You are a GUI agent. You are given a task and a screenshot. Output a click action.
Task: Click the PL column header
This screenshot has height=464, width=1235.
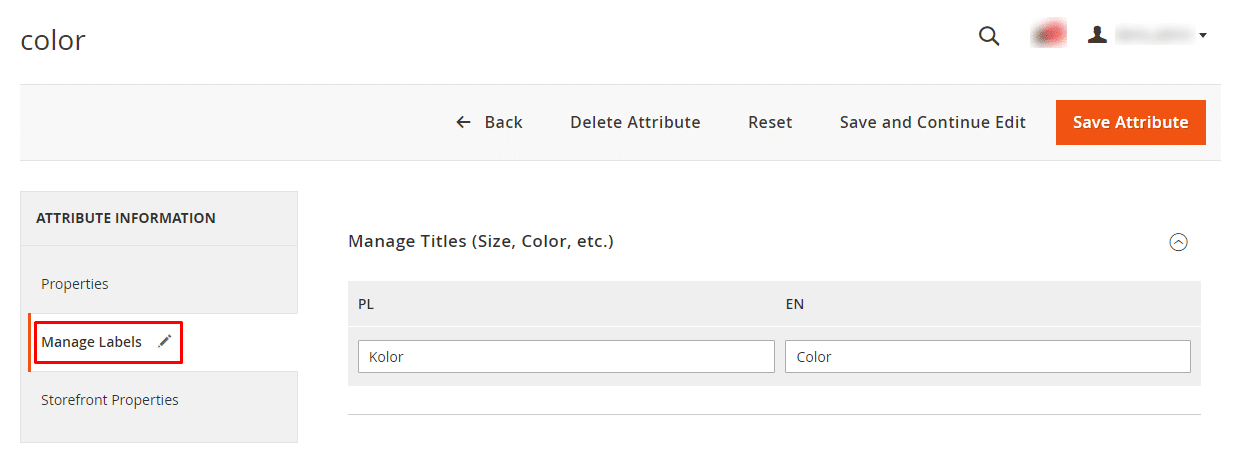[x=366, y=303]
